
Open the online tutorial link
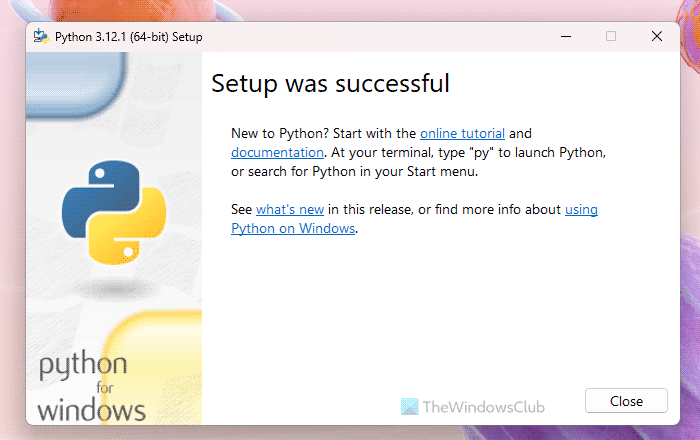coord(462,133)
